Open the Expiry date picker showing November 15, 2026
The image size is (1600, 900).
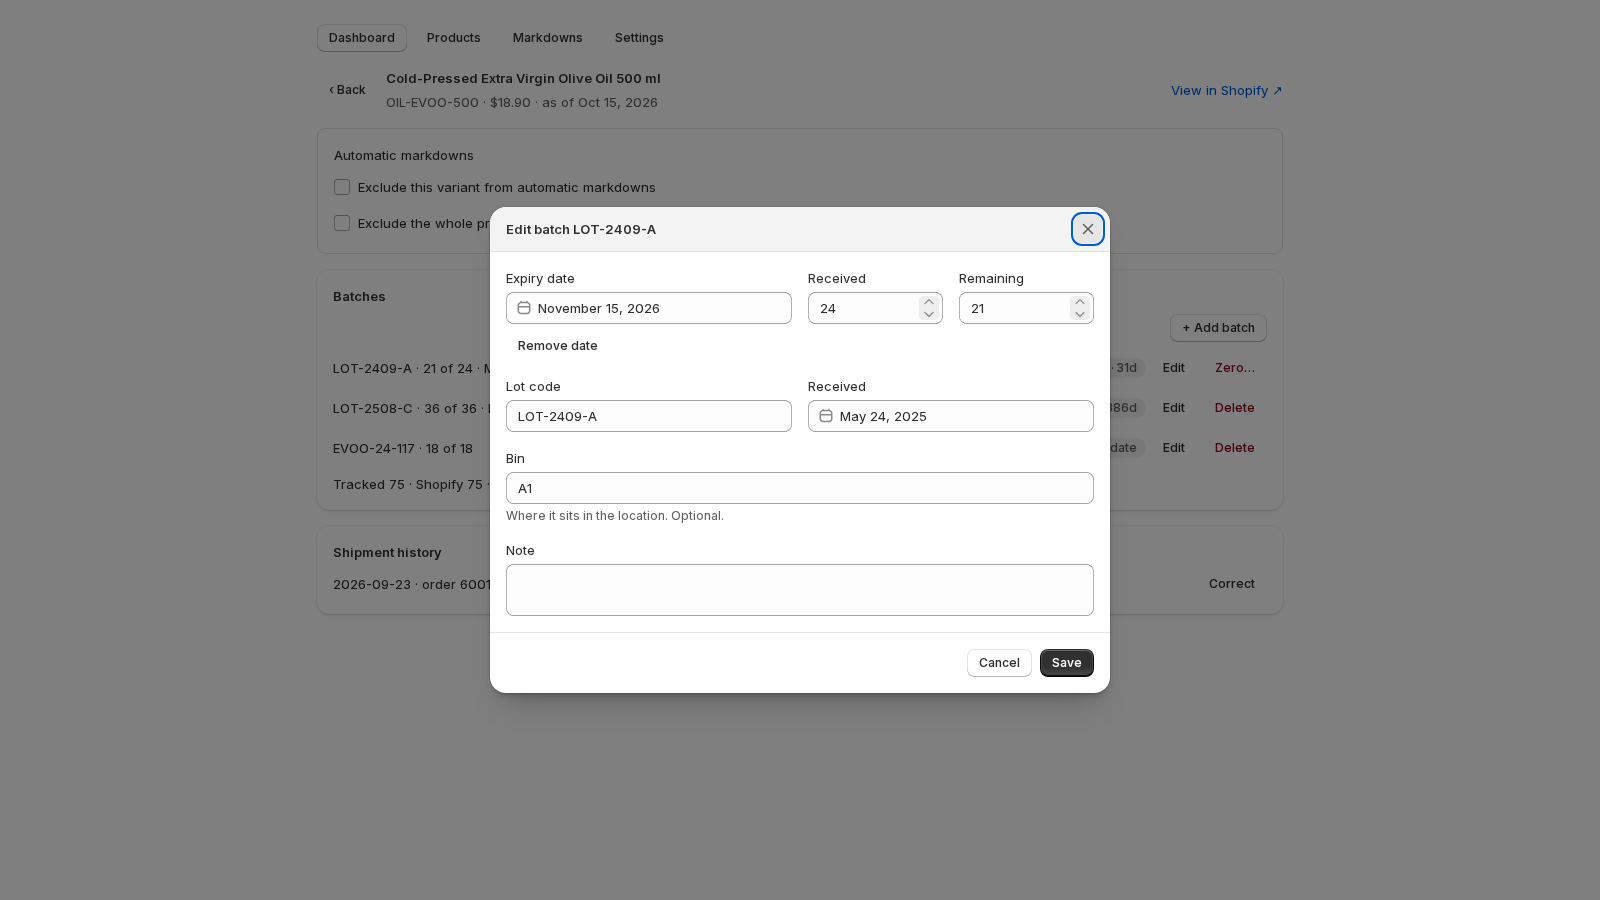click(x=649, y=308)
